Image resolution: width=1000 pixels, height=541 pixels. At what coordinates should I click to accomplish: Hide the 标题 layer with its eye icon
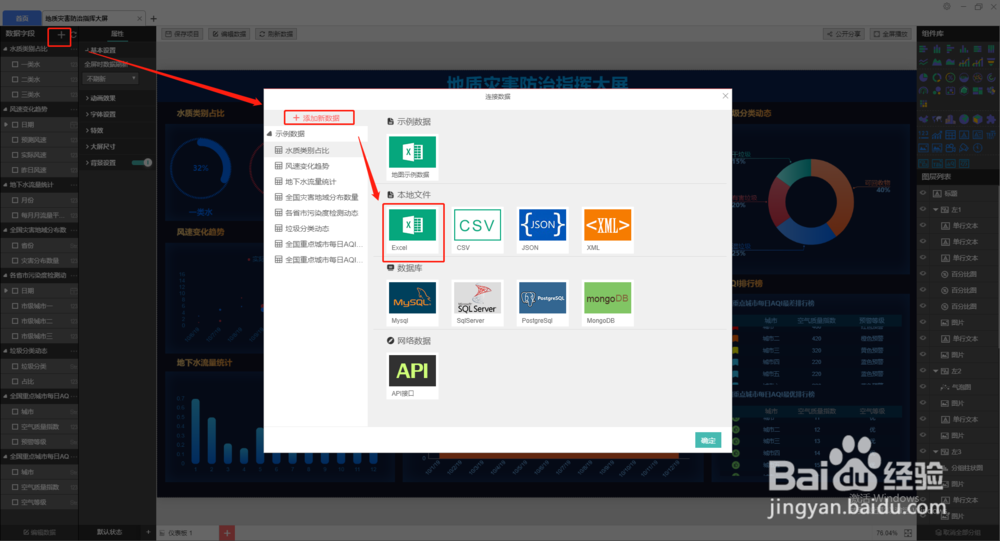pyautogui.click(x=923, y=193)
